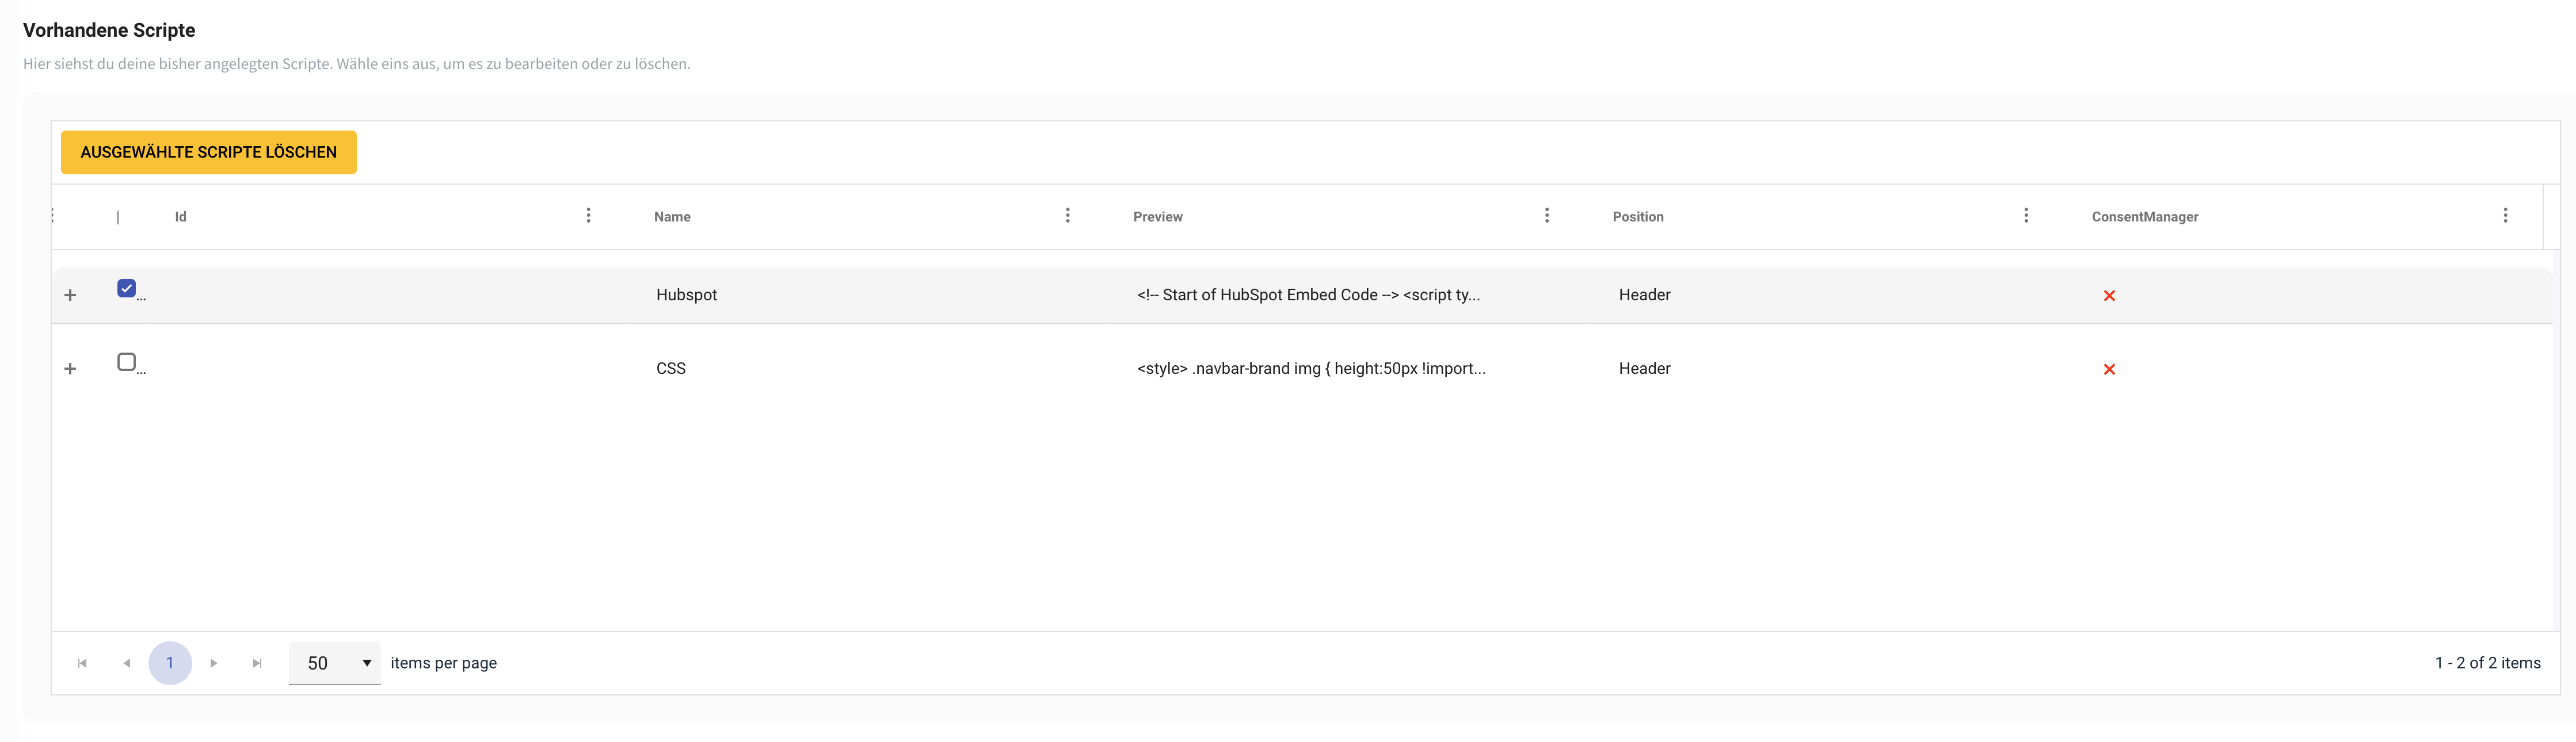Screen dimensions: 2576x742
Task: Click the red X in the CSS row
Action: tap(2108, 370)
